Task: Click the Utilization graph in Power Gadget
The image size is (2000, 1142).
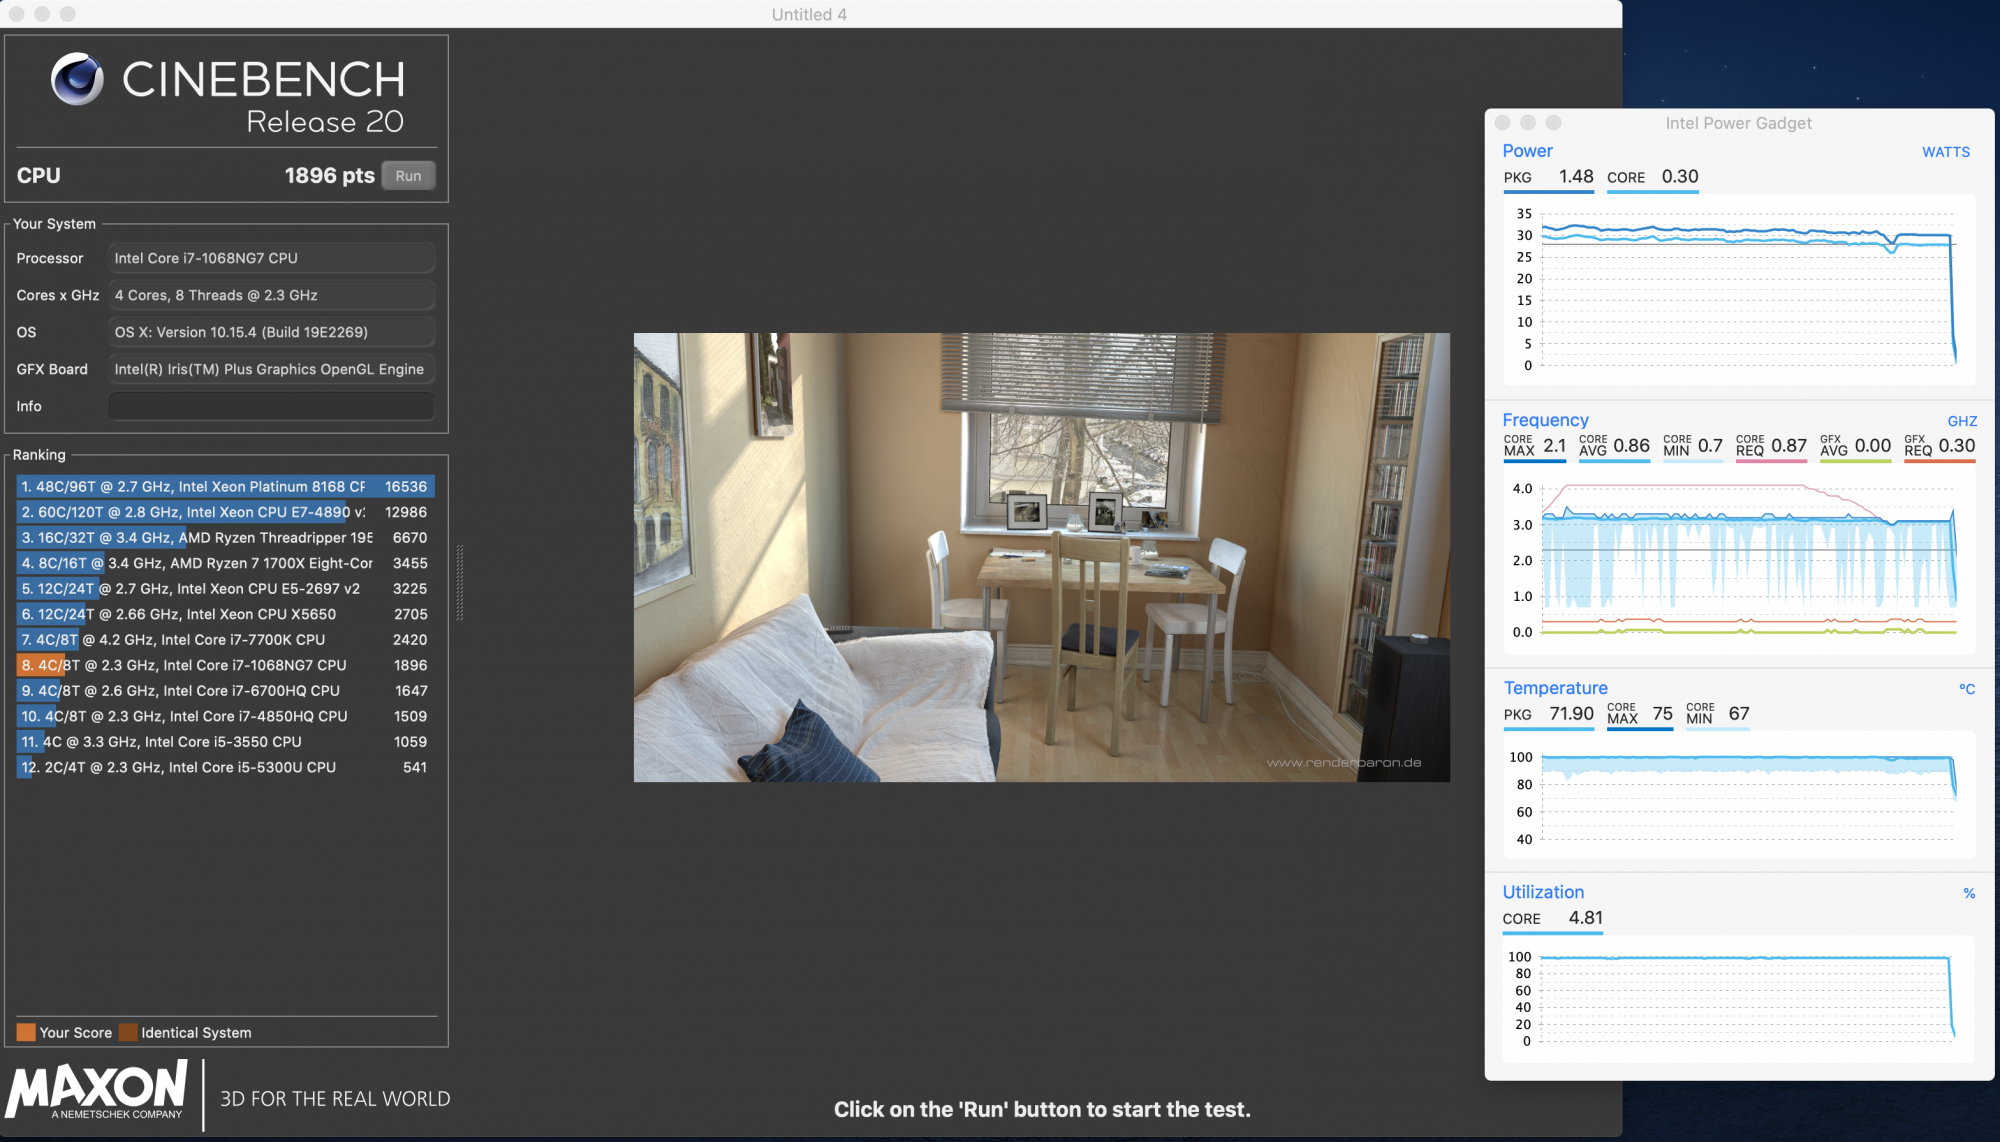Action: click(x=1739, y=998)
